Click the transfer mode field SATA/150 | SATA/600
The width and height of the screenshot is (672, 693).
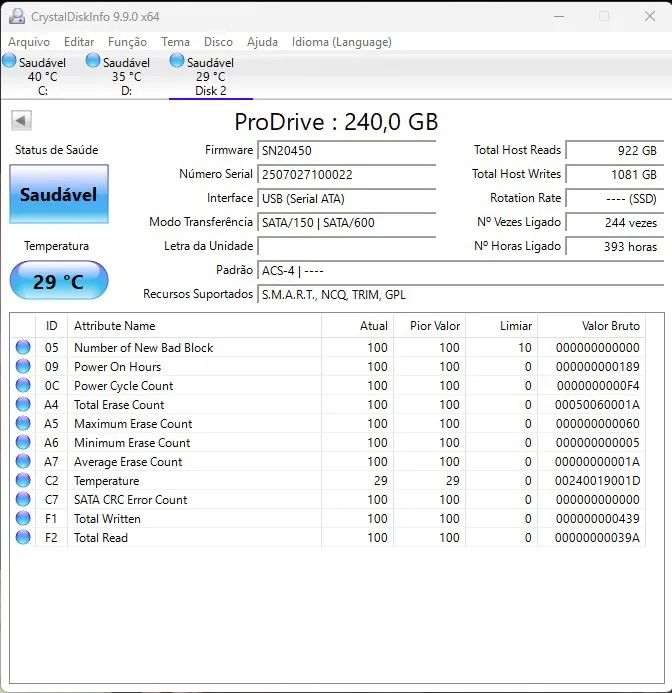click(x=347, y=222)
